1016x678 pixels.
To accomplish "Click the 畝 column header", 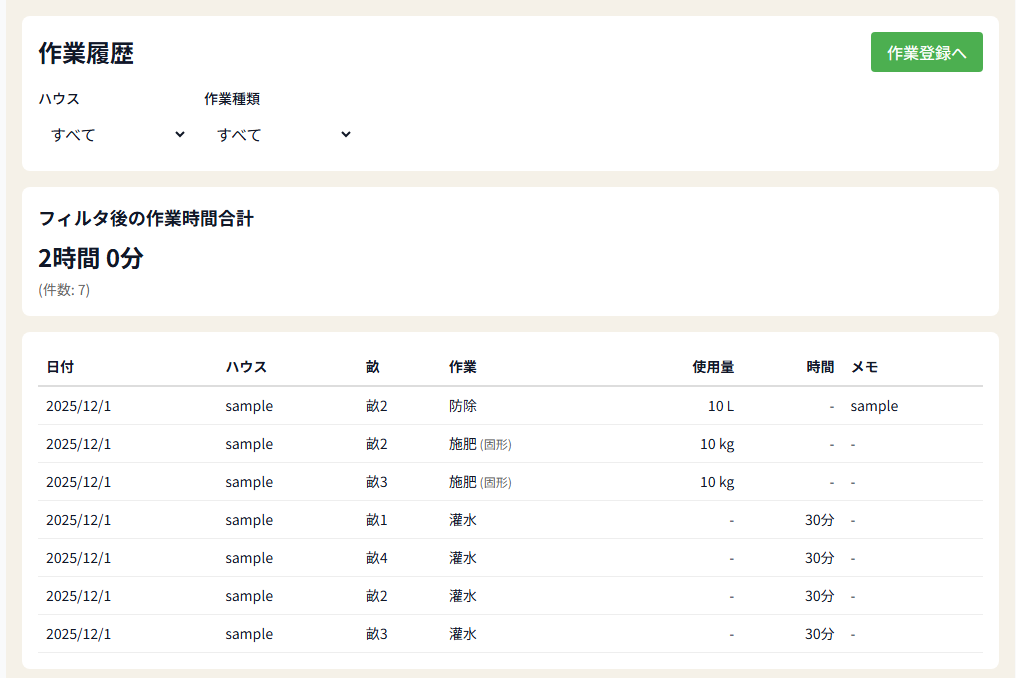I will pyautogui.click(x=373, y=367).
